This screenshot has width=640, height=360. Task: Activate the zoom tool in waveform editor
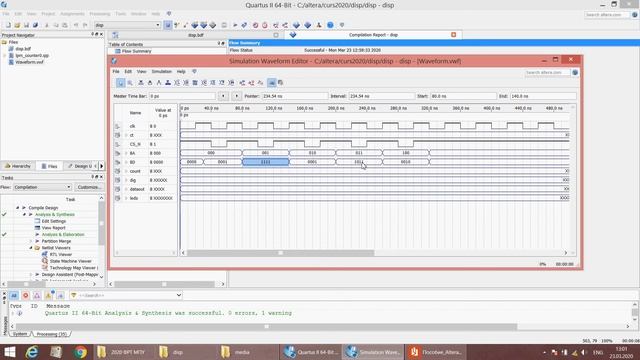[130, 83]
